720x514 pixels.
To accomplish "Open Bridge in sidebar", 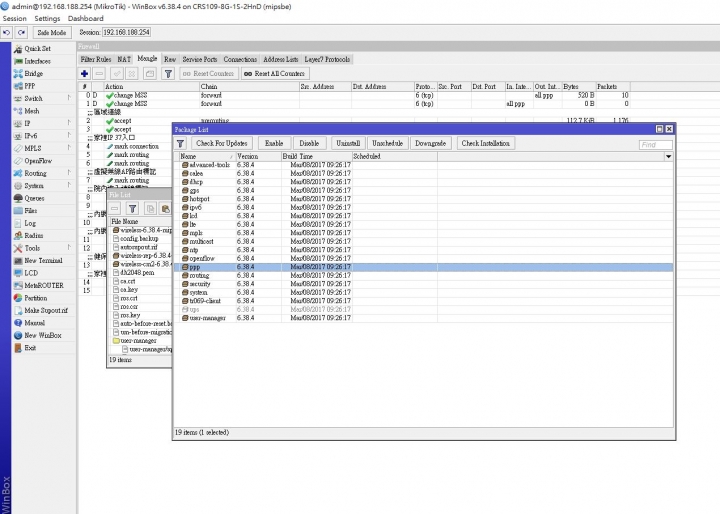I will [34, 73].
